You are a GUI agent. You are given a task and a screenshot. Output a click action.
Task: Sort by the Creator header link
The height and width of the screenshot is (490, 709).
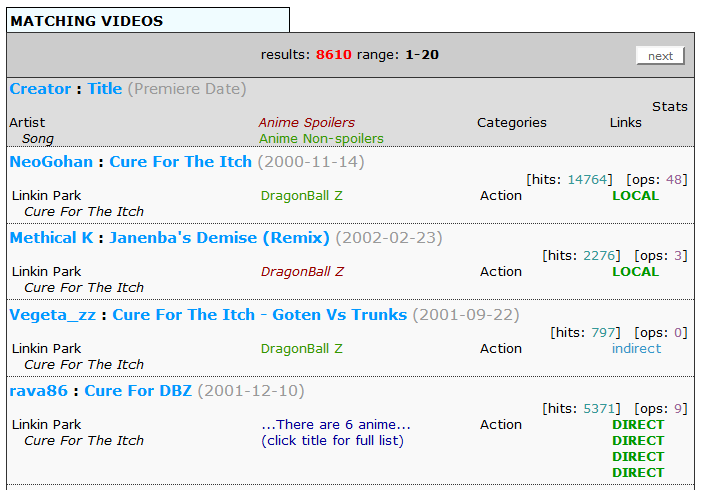pos(40,89)
